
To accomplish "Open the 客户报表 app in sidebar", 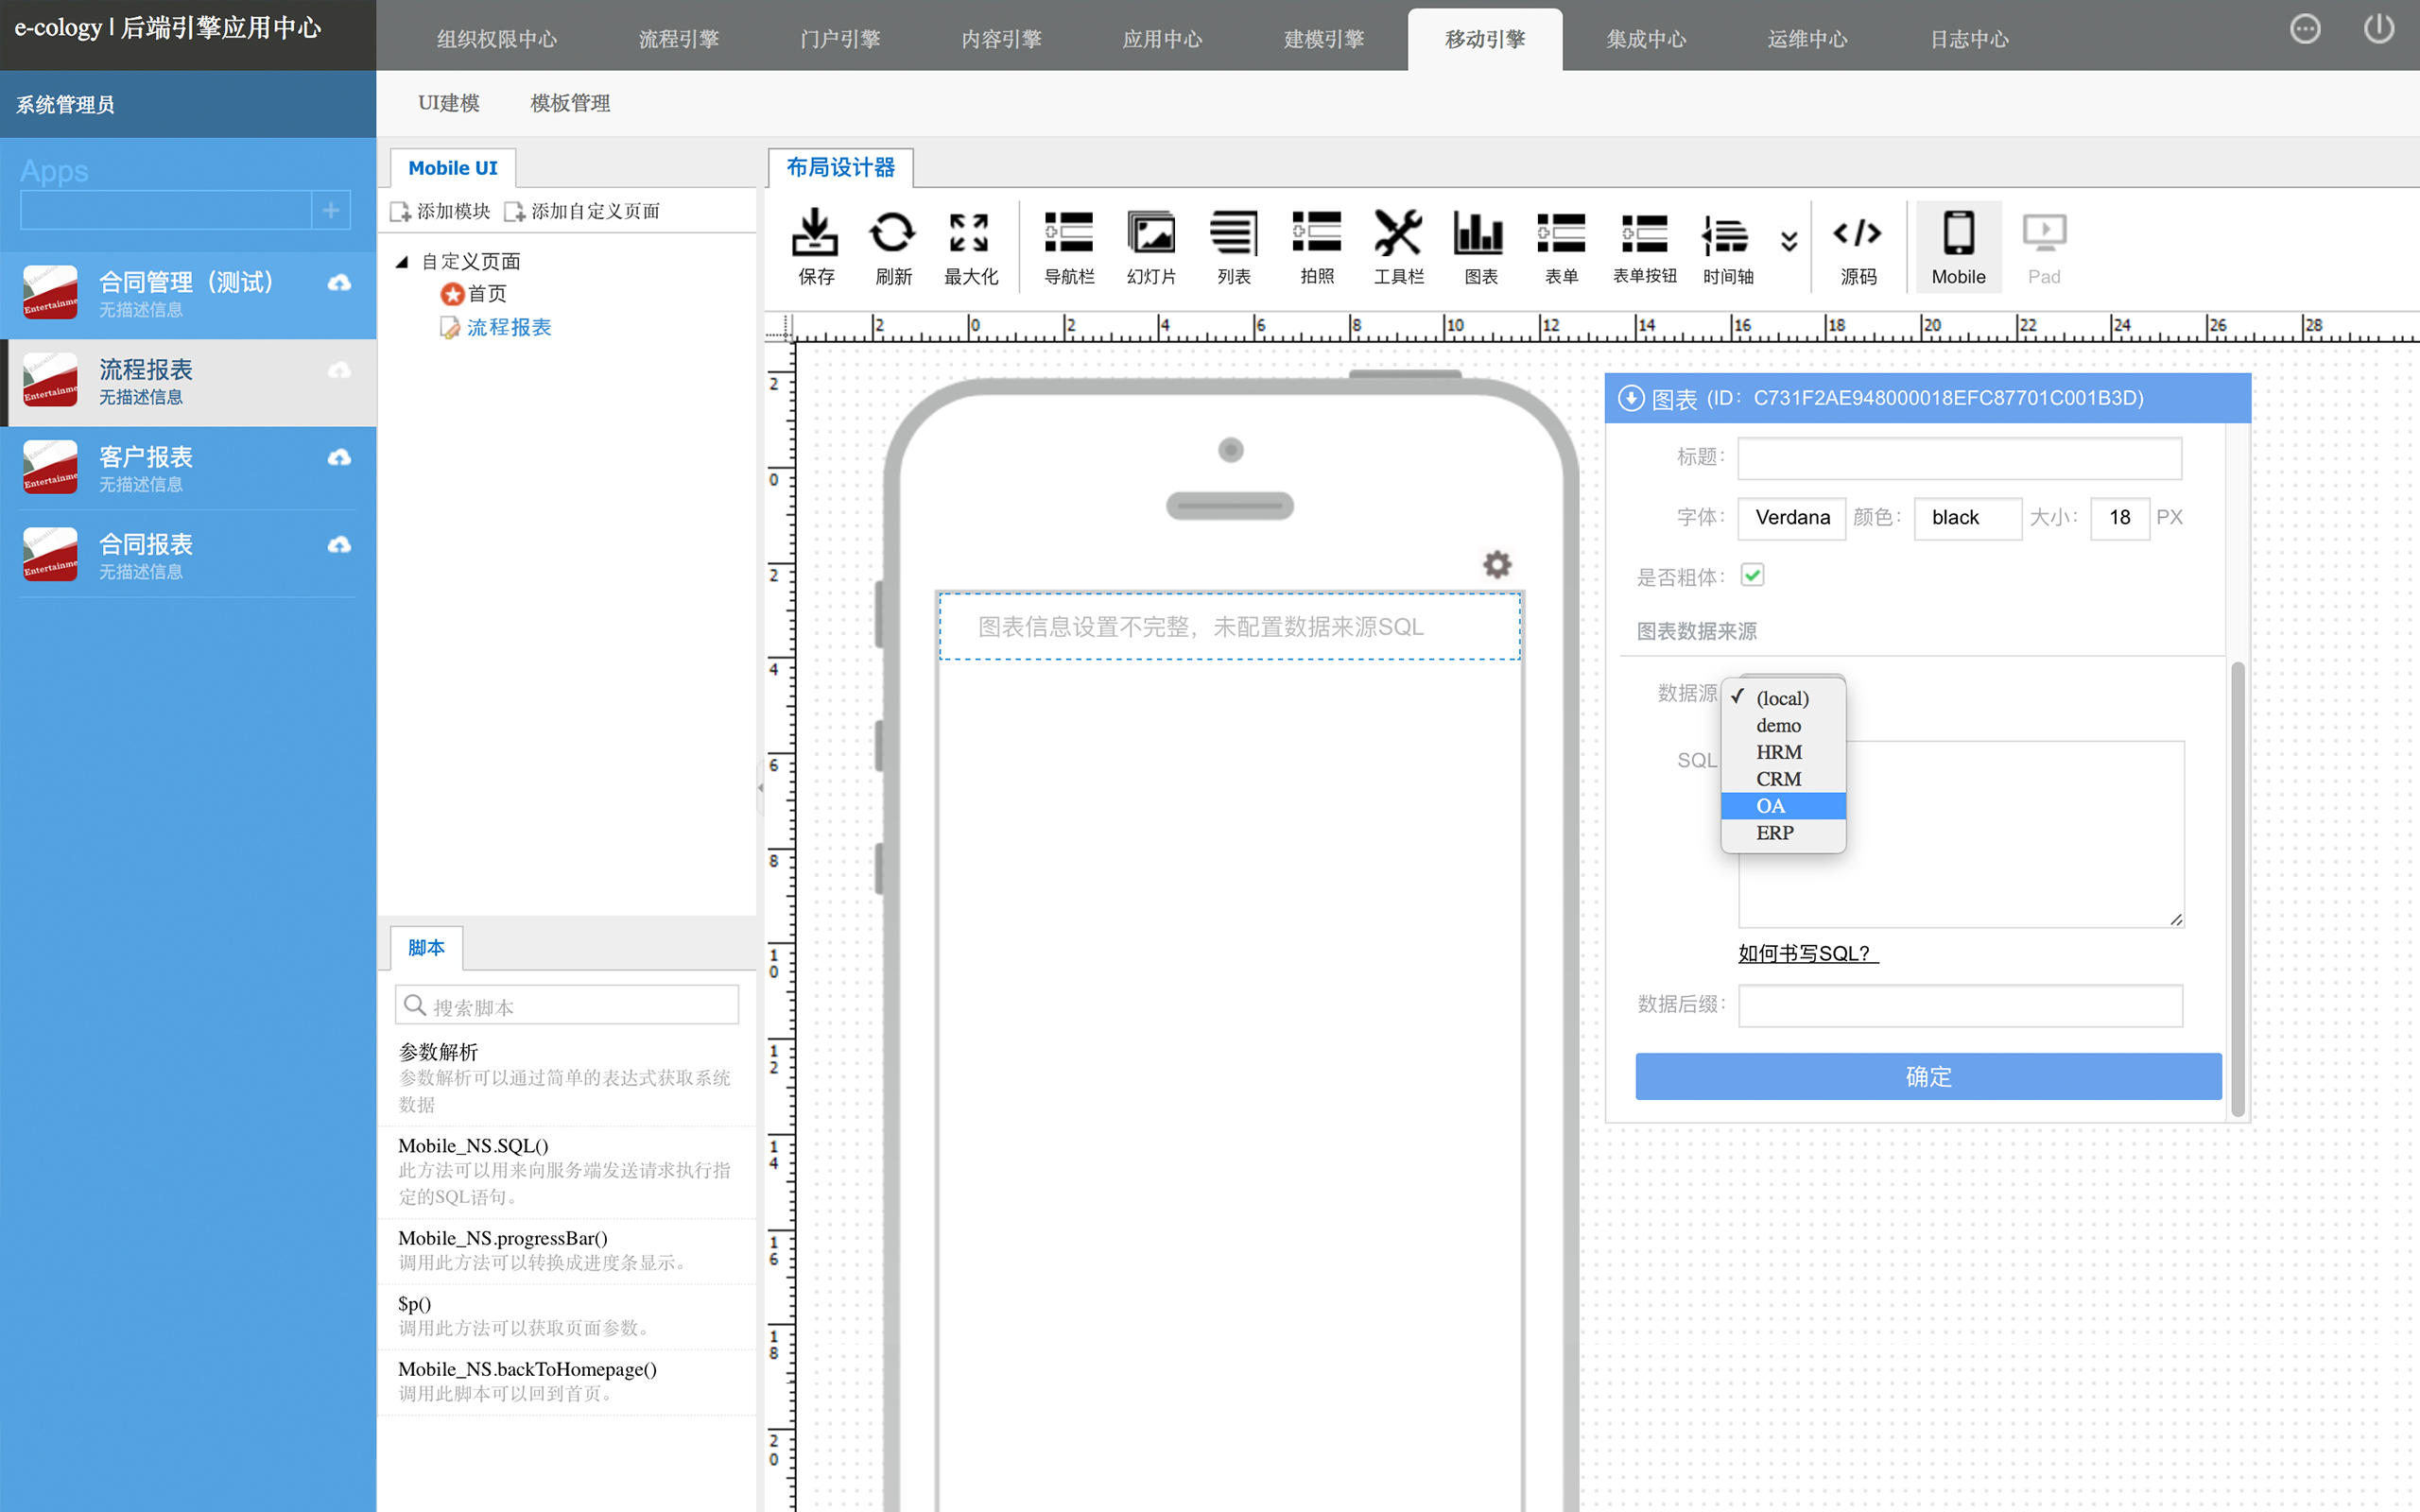I will (188, 469).
